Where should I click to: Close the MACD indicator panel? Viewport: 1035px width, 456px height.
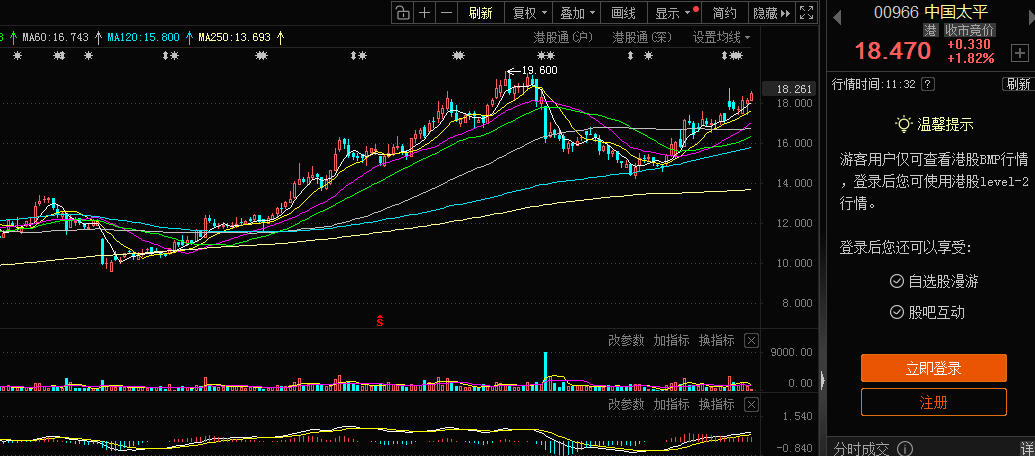pos(751,404)
